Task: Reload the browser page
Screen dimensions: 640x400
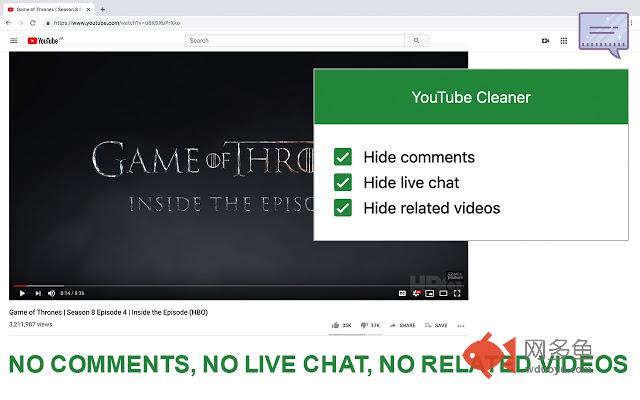Action: coord(33,23)
